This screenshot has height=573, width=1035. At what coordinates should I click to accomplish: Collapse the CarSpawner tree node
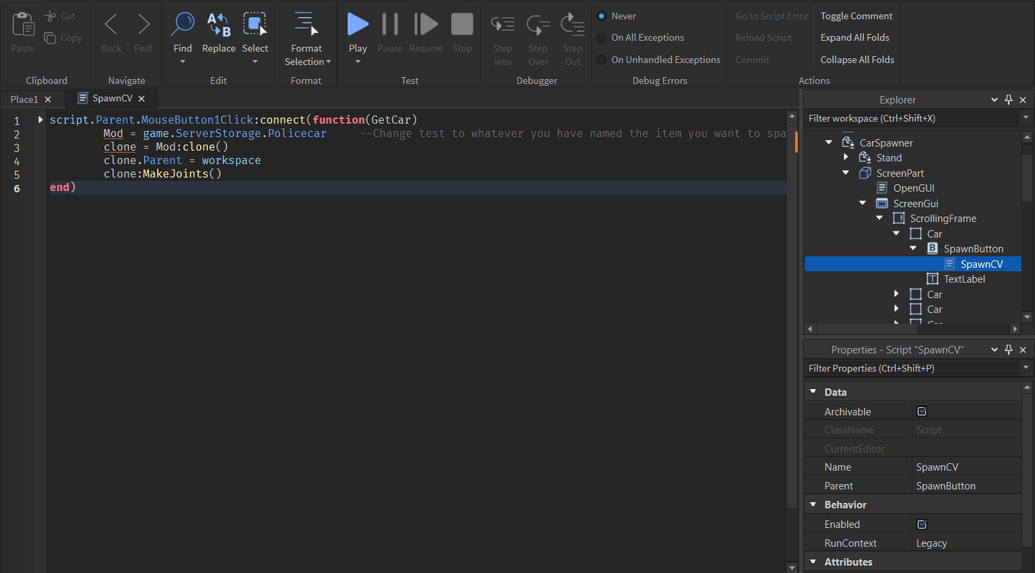point(828,143)
